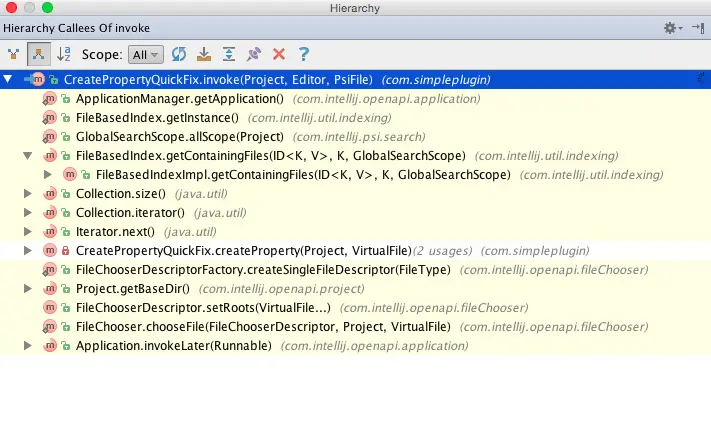
Task: Click the red Close hierarchy icon
Action: click(x=279, y=54)
